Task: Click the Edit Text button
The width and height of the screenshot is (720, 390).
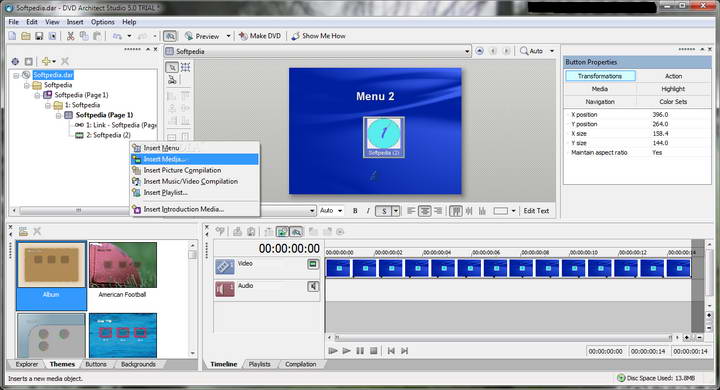Action: 536,211
